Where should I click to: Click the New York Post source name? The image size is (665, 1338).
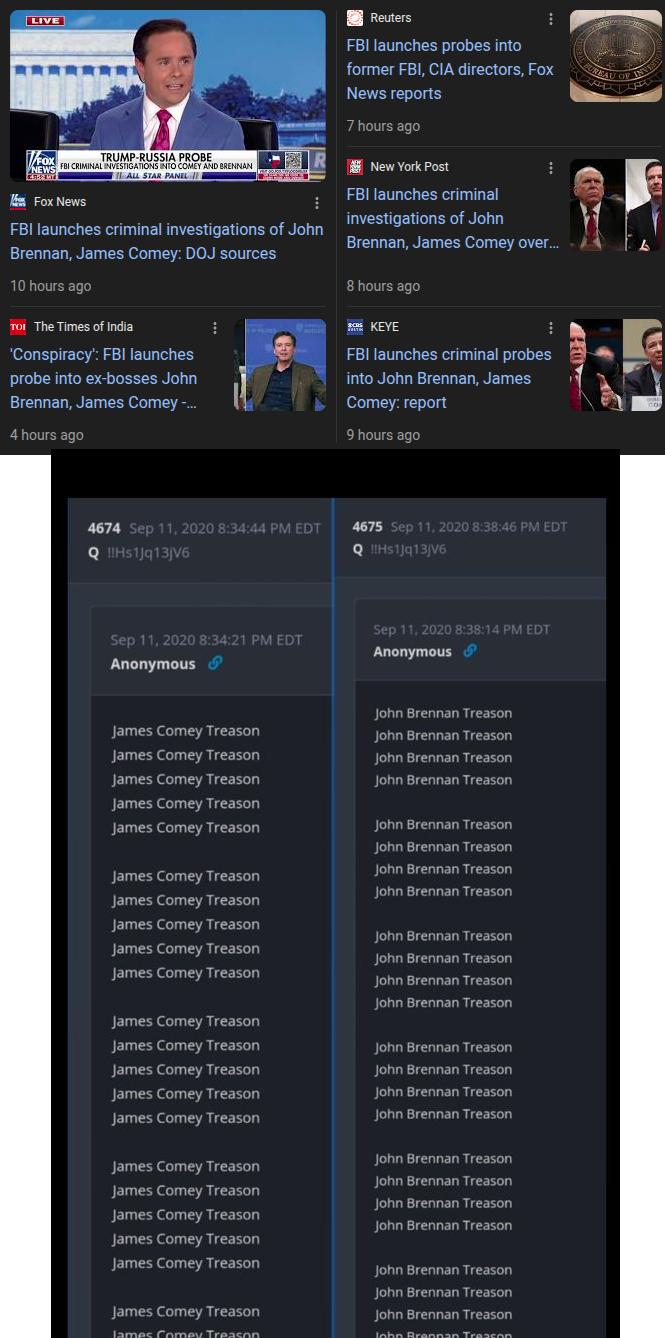(x=410, y=167)
